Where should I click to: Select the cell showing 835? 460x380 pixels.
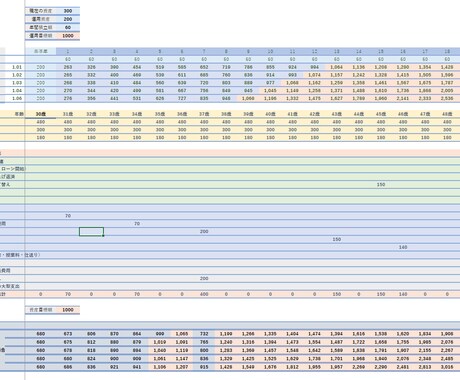204,98
